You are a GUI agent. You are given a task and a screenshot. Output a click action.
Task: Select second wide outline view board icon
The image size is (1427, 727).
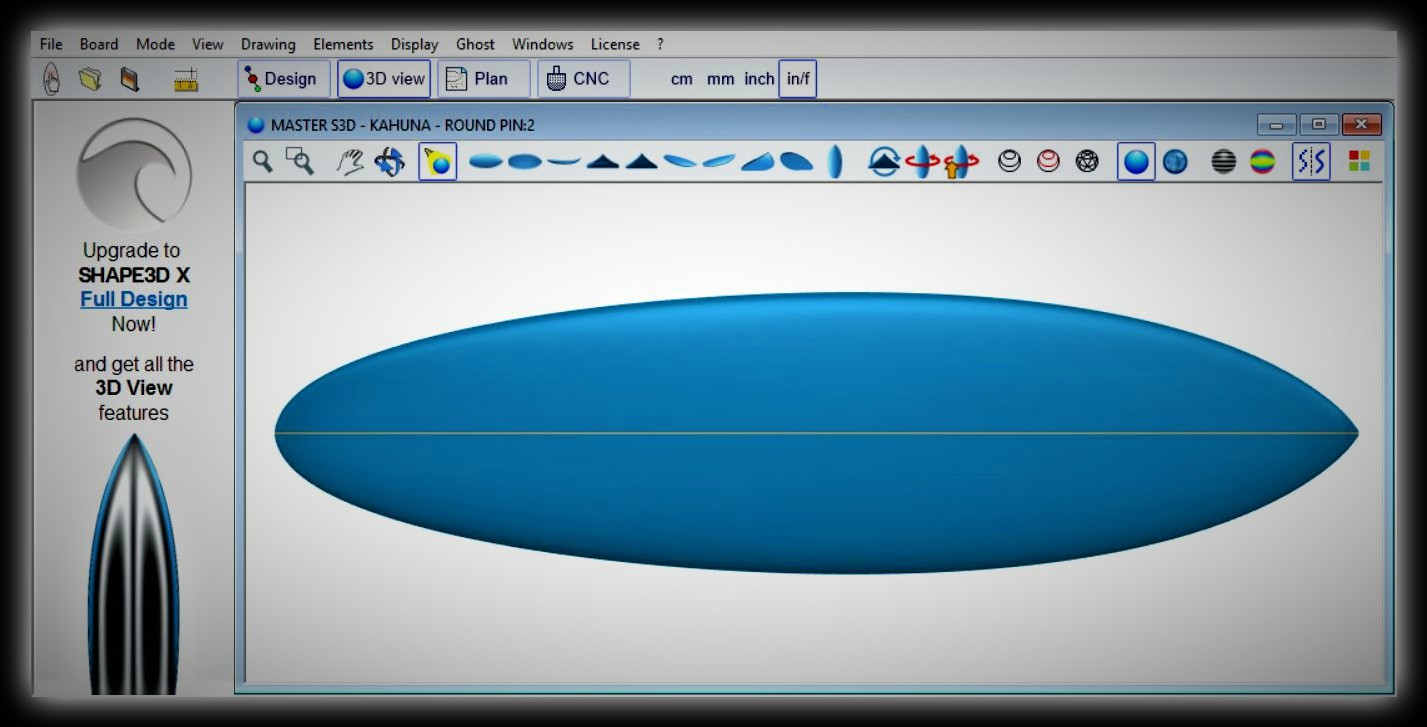(x=525, y=161)
